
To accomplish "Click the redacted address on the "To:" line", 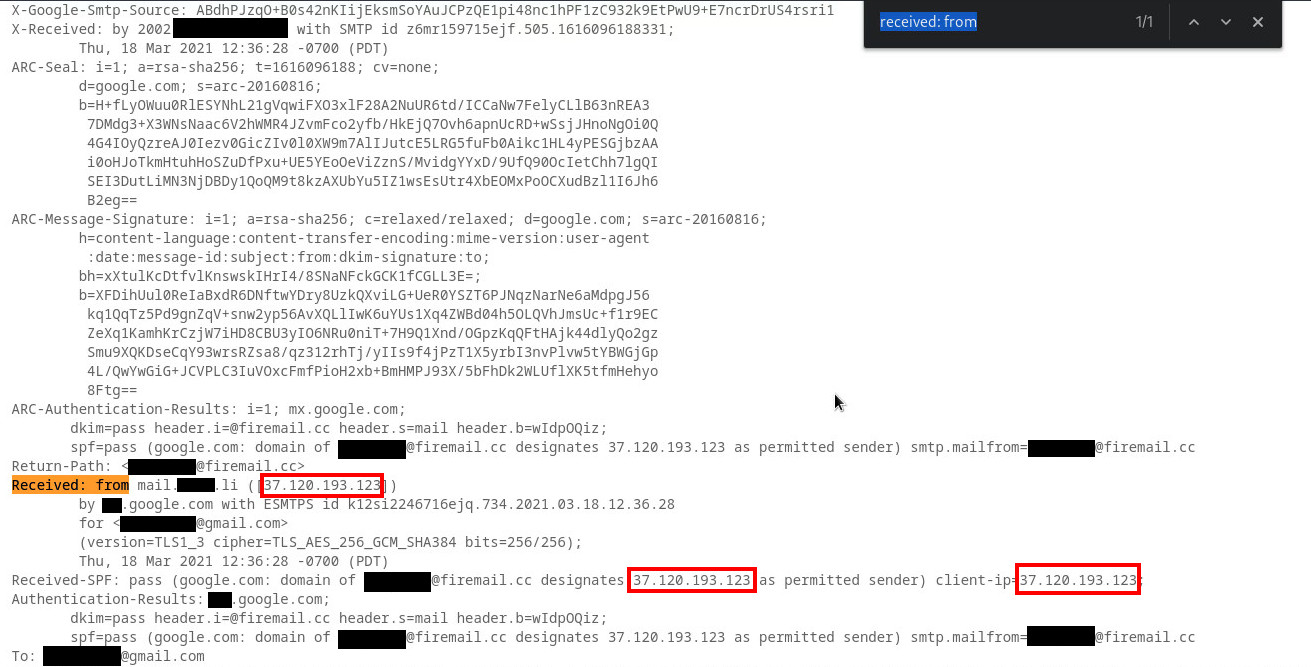I will [82, 657].
